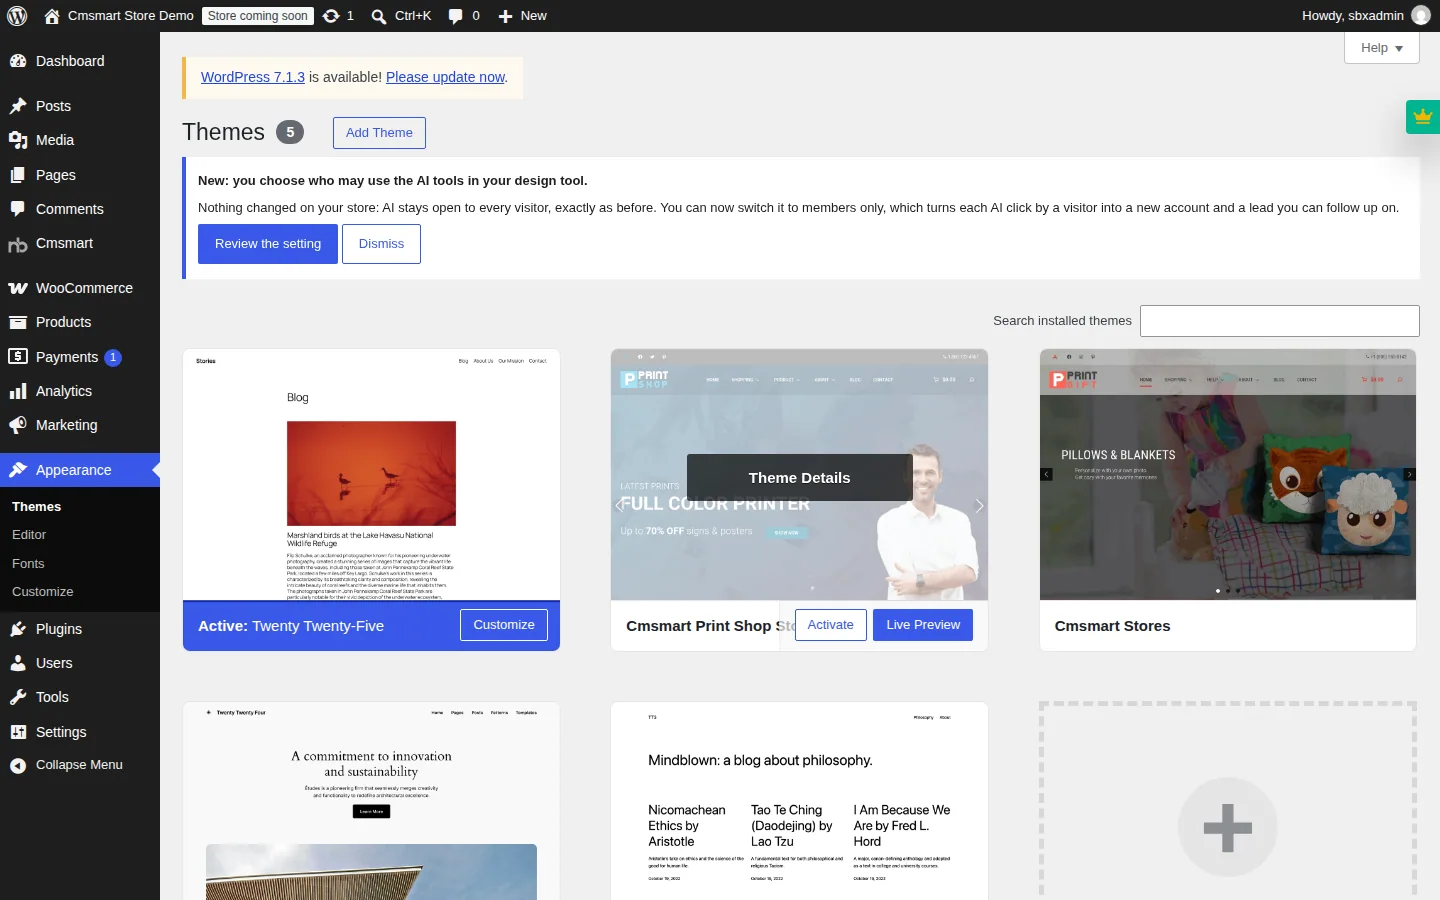Click Review the setting button
Viewport: 1440px width, 900px height.
click(268, 244)
